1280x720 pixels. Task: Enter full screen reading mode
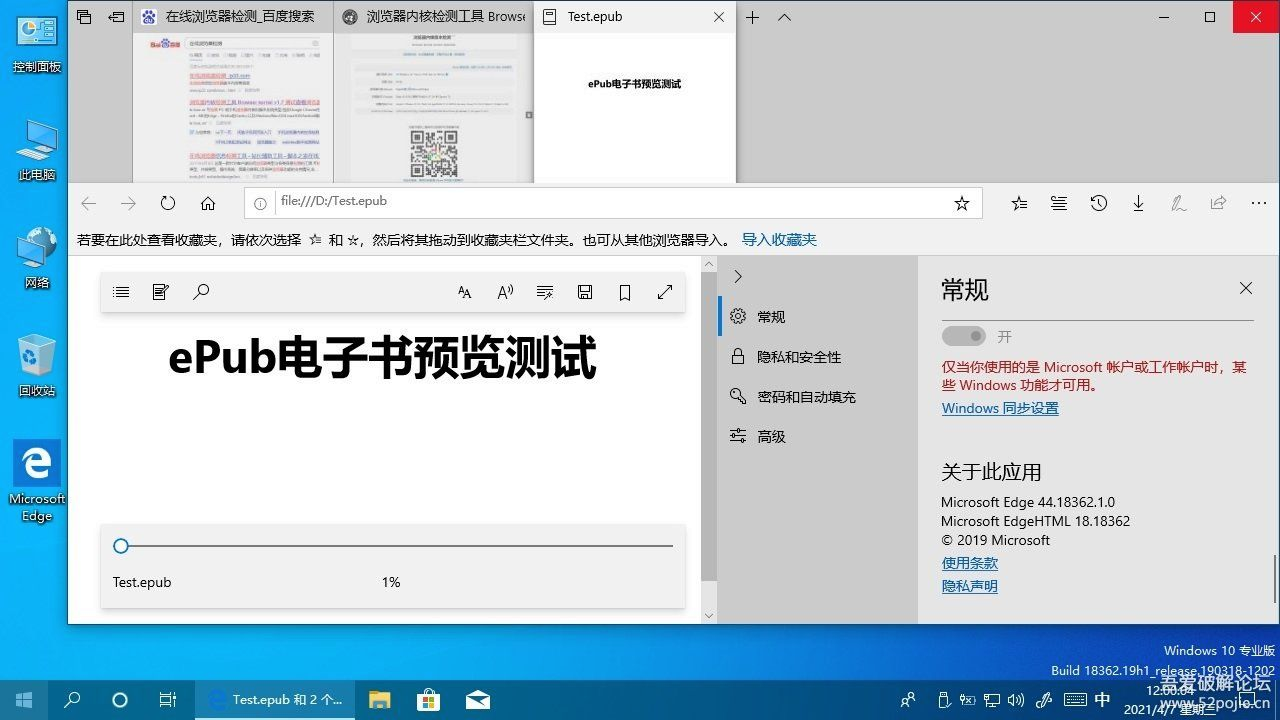point(665,292)
